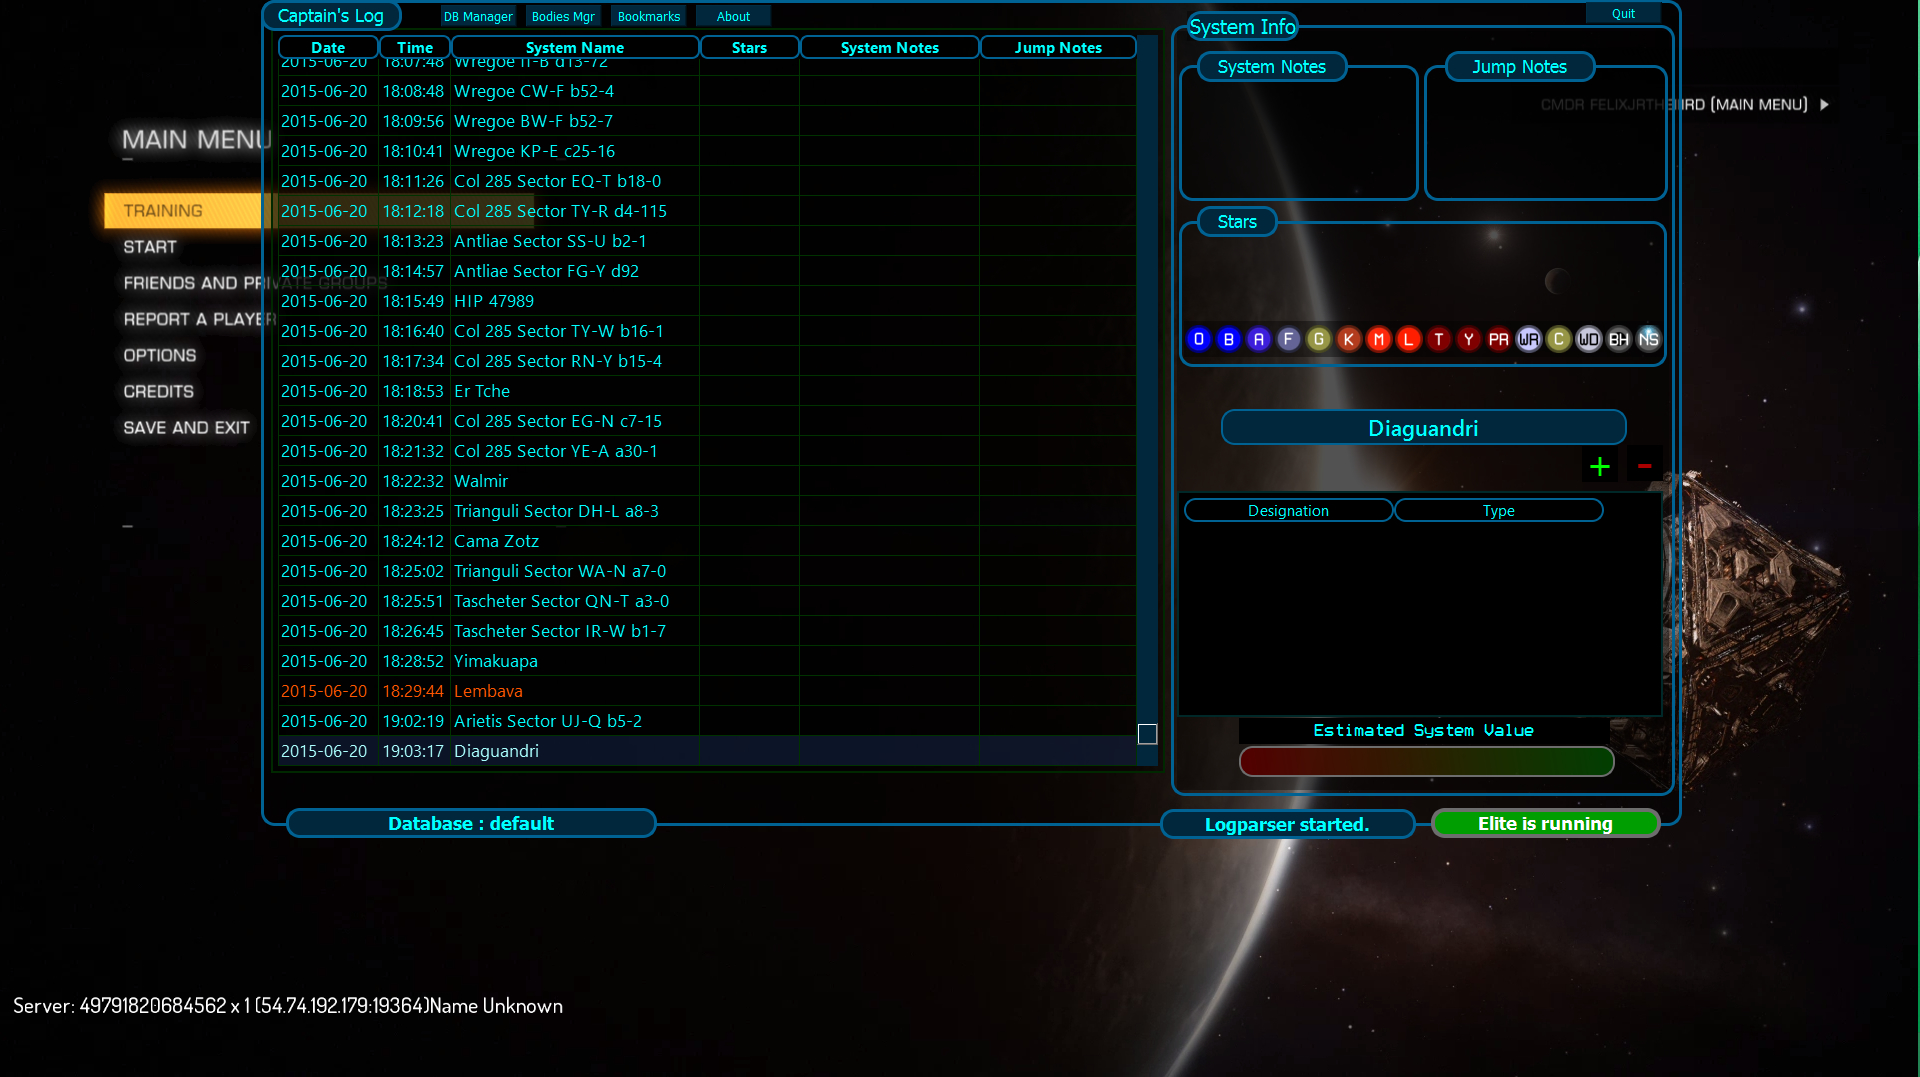Click the Estimated System Value bar

pos(1426,761)
